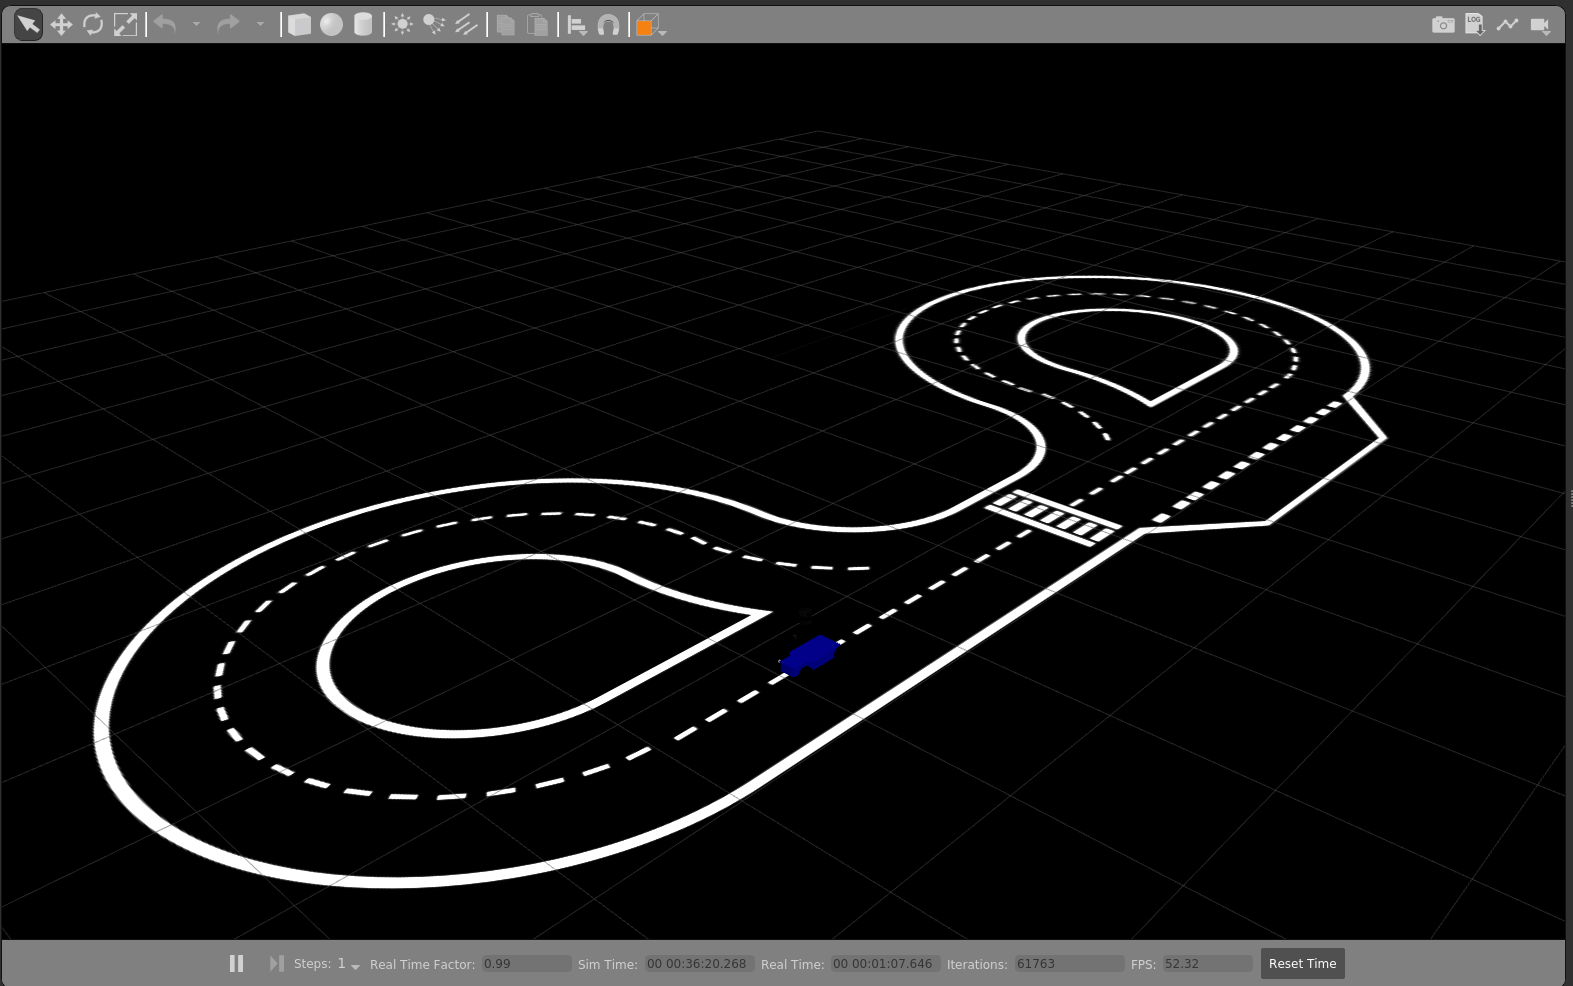
Task: Click the 'Steps:' label
Action: [312, 964]
